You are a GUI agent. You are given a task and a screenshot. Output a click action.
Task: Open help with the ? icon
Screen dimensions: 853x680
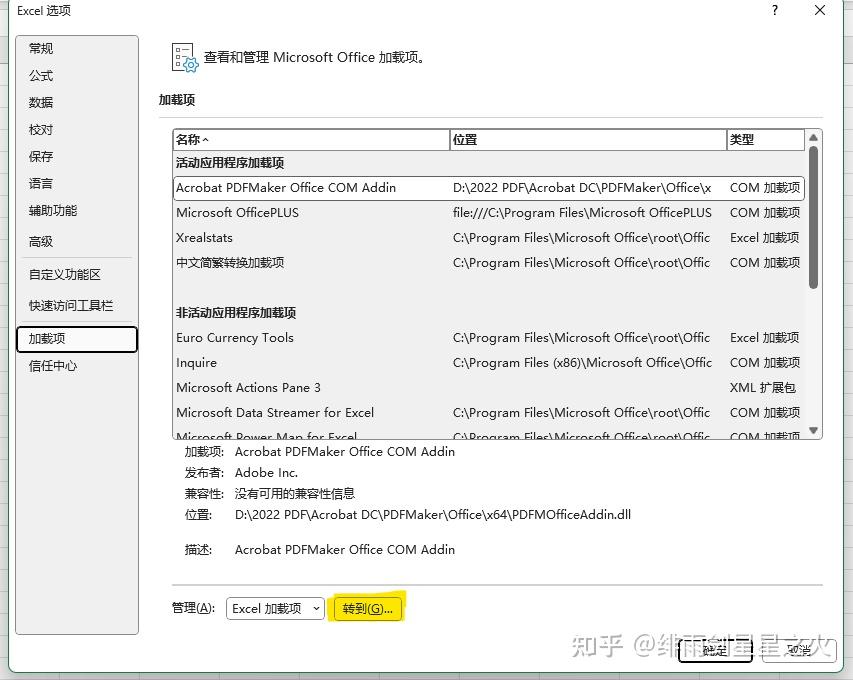click(x=775, y=10)
